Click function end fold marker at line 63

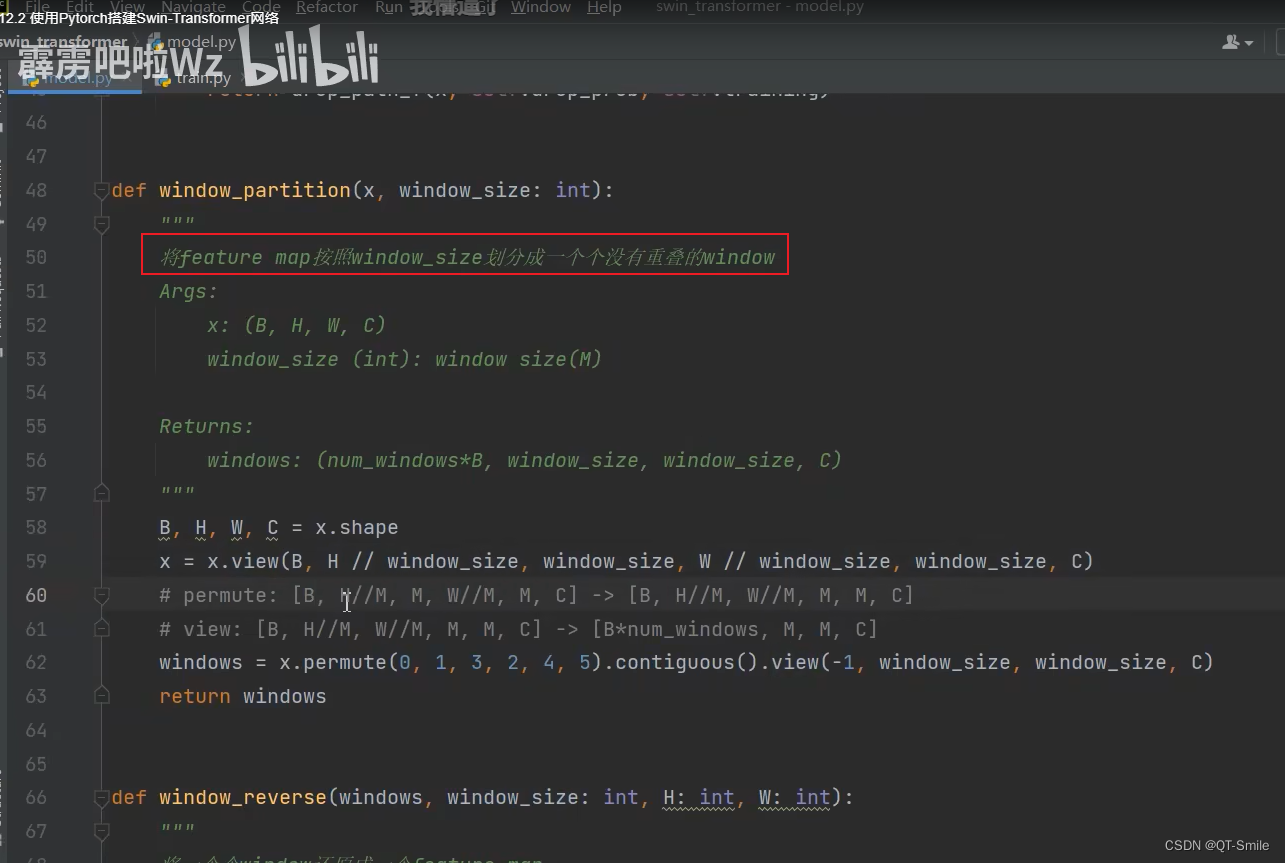pyautogui.click(x=101, y=696)
